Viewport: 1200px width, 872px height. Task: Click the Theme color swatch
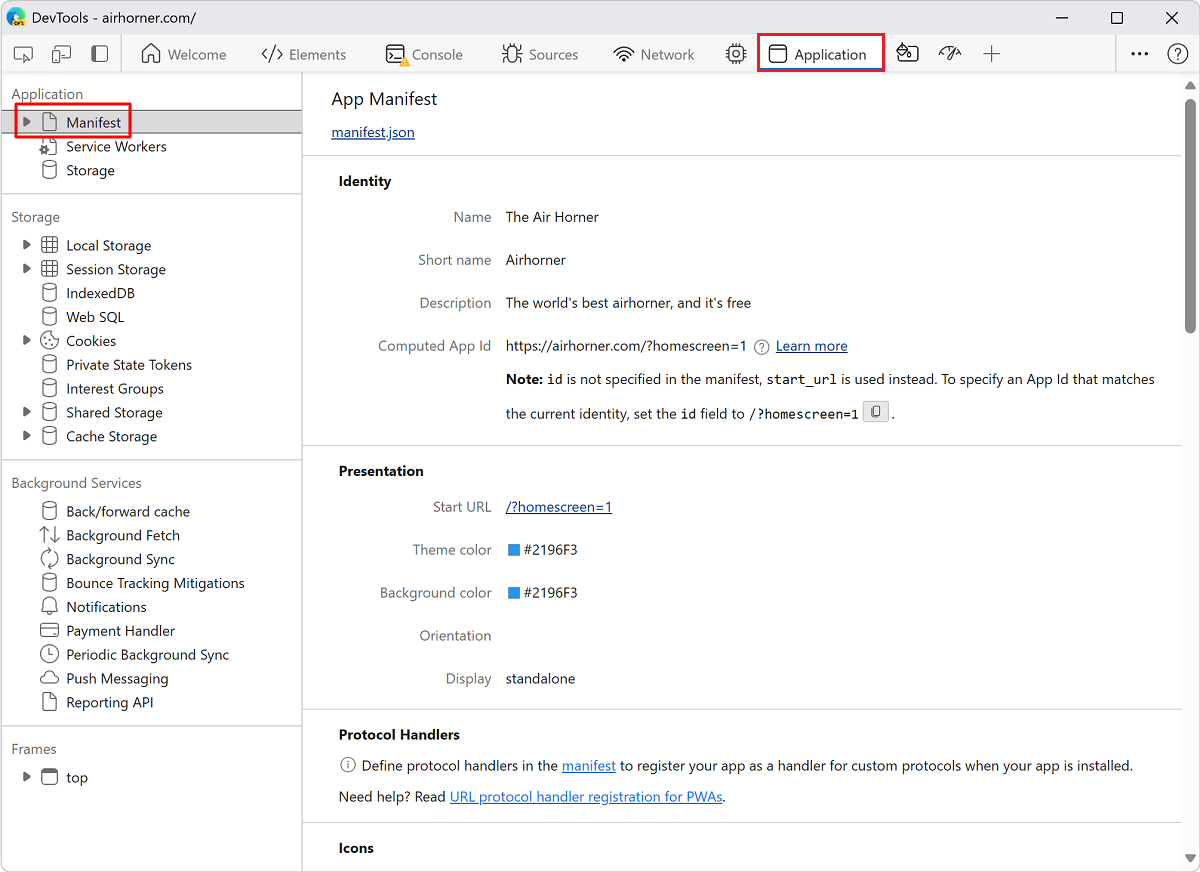(514, 550)
